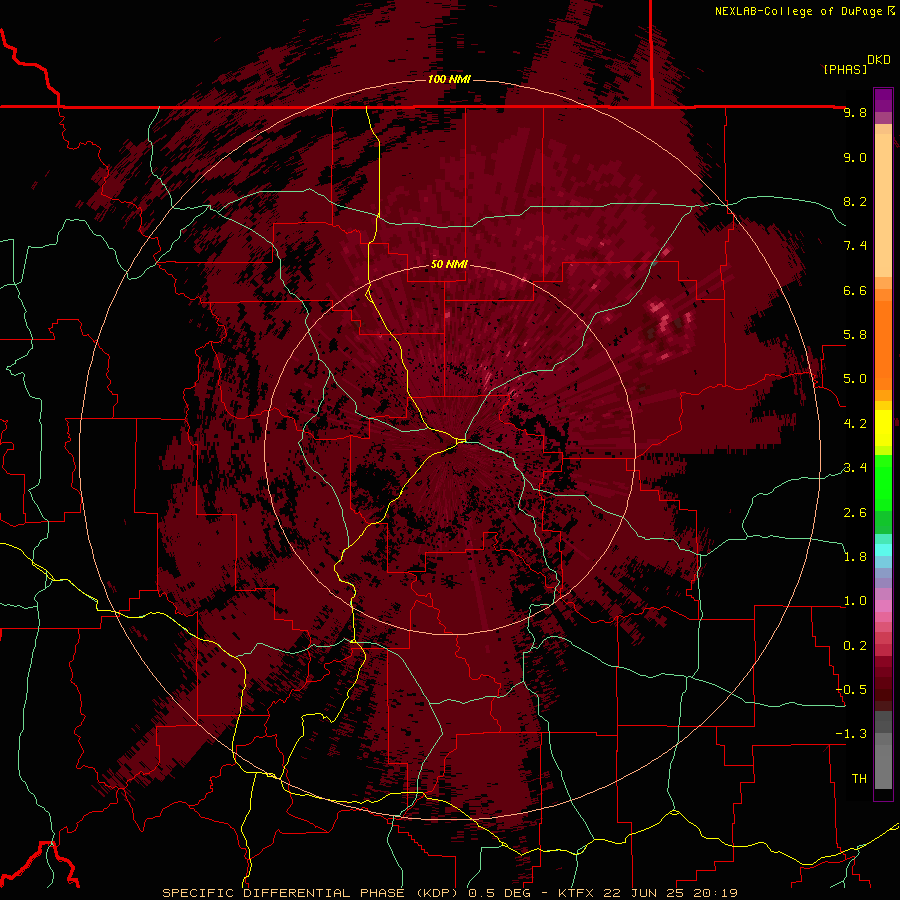The image size is (900, 900).
Task: Select the 5.8 legend value
Action: (855, 335)
